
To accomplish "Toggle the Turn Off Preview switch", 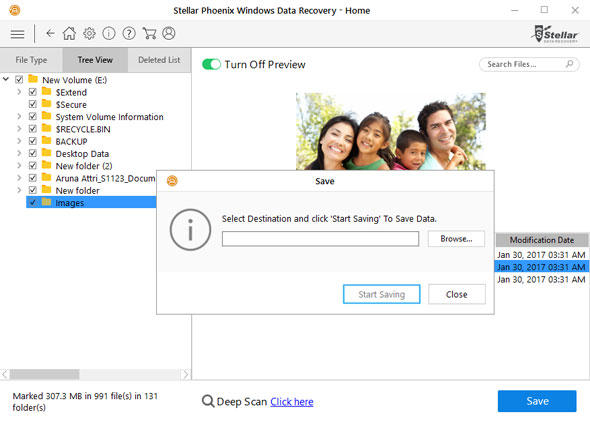I will pos(211,64).
